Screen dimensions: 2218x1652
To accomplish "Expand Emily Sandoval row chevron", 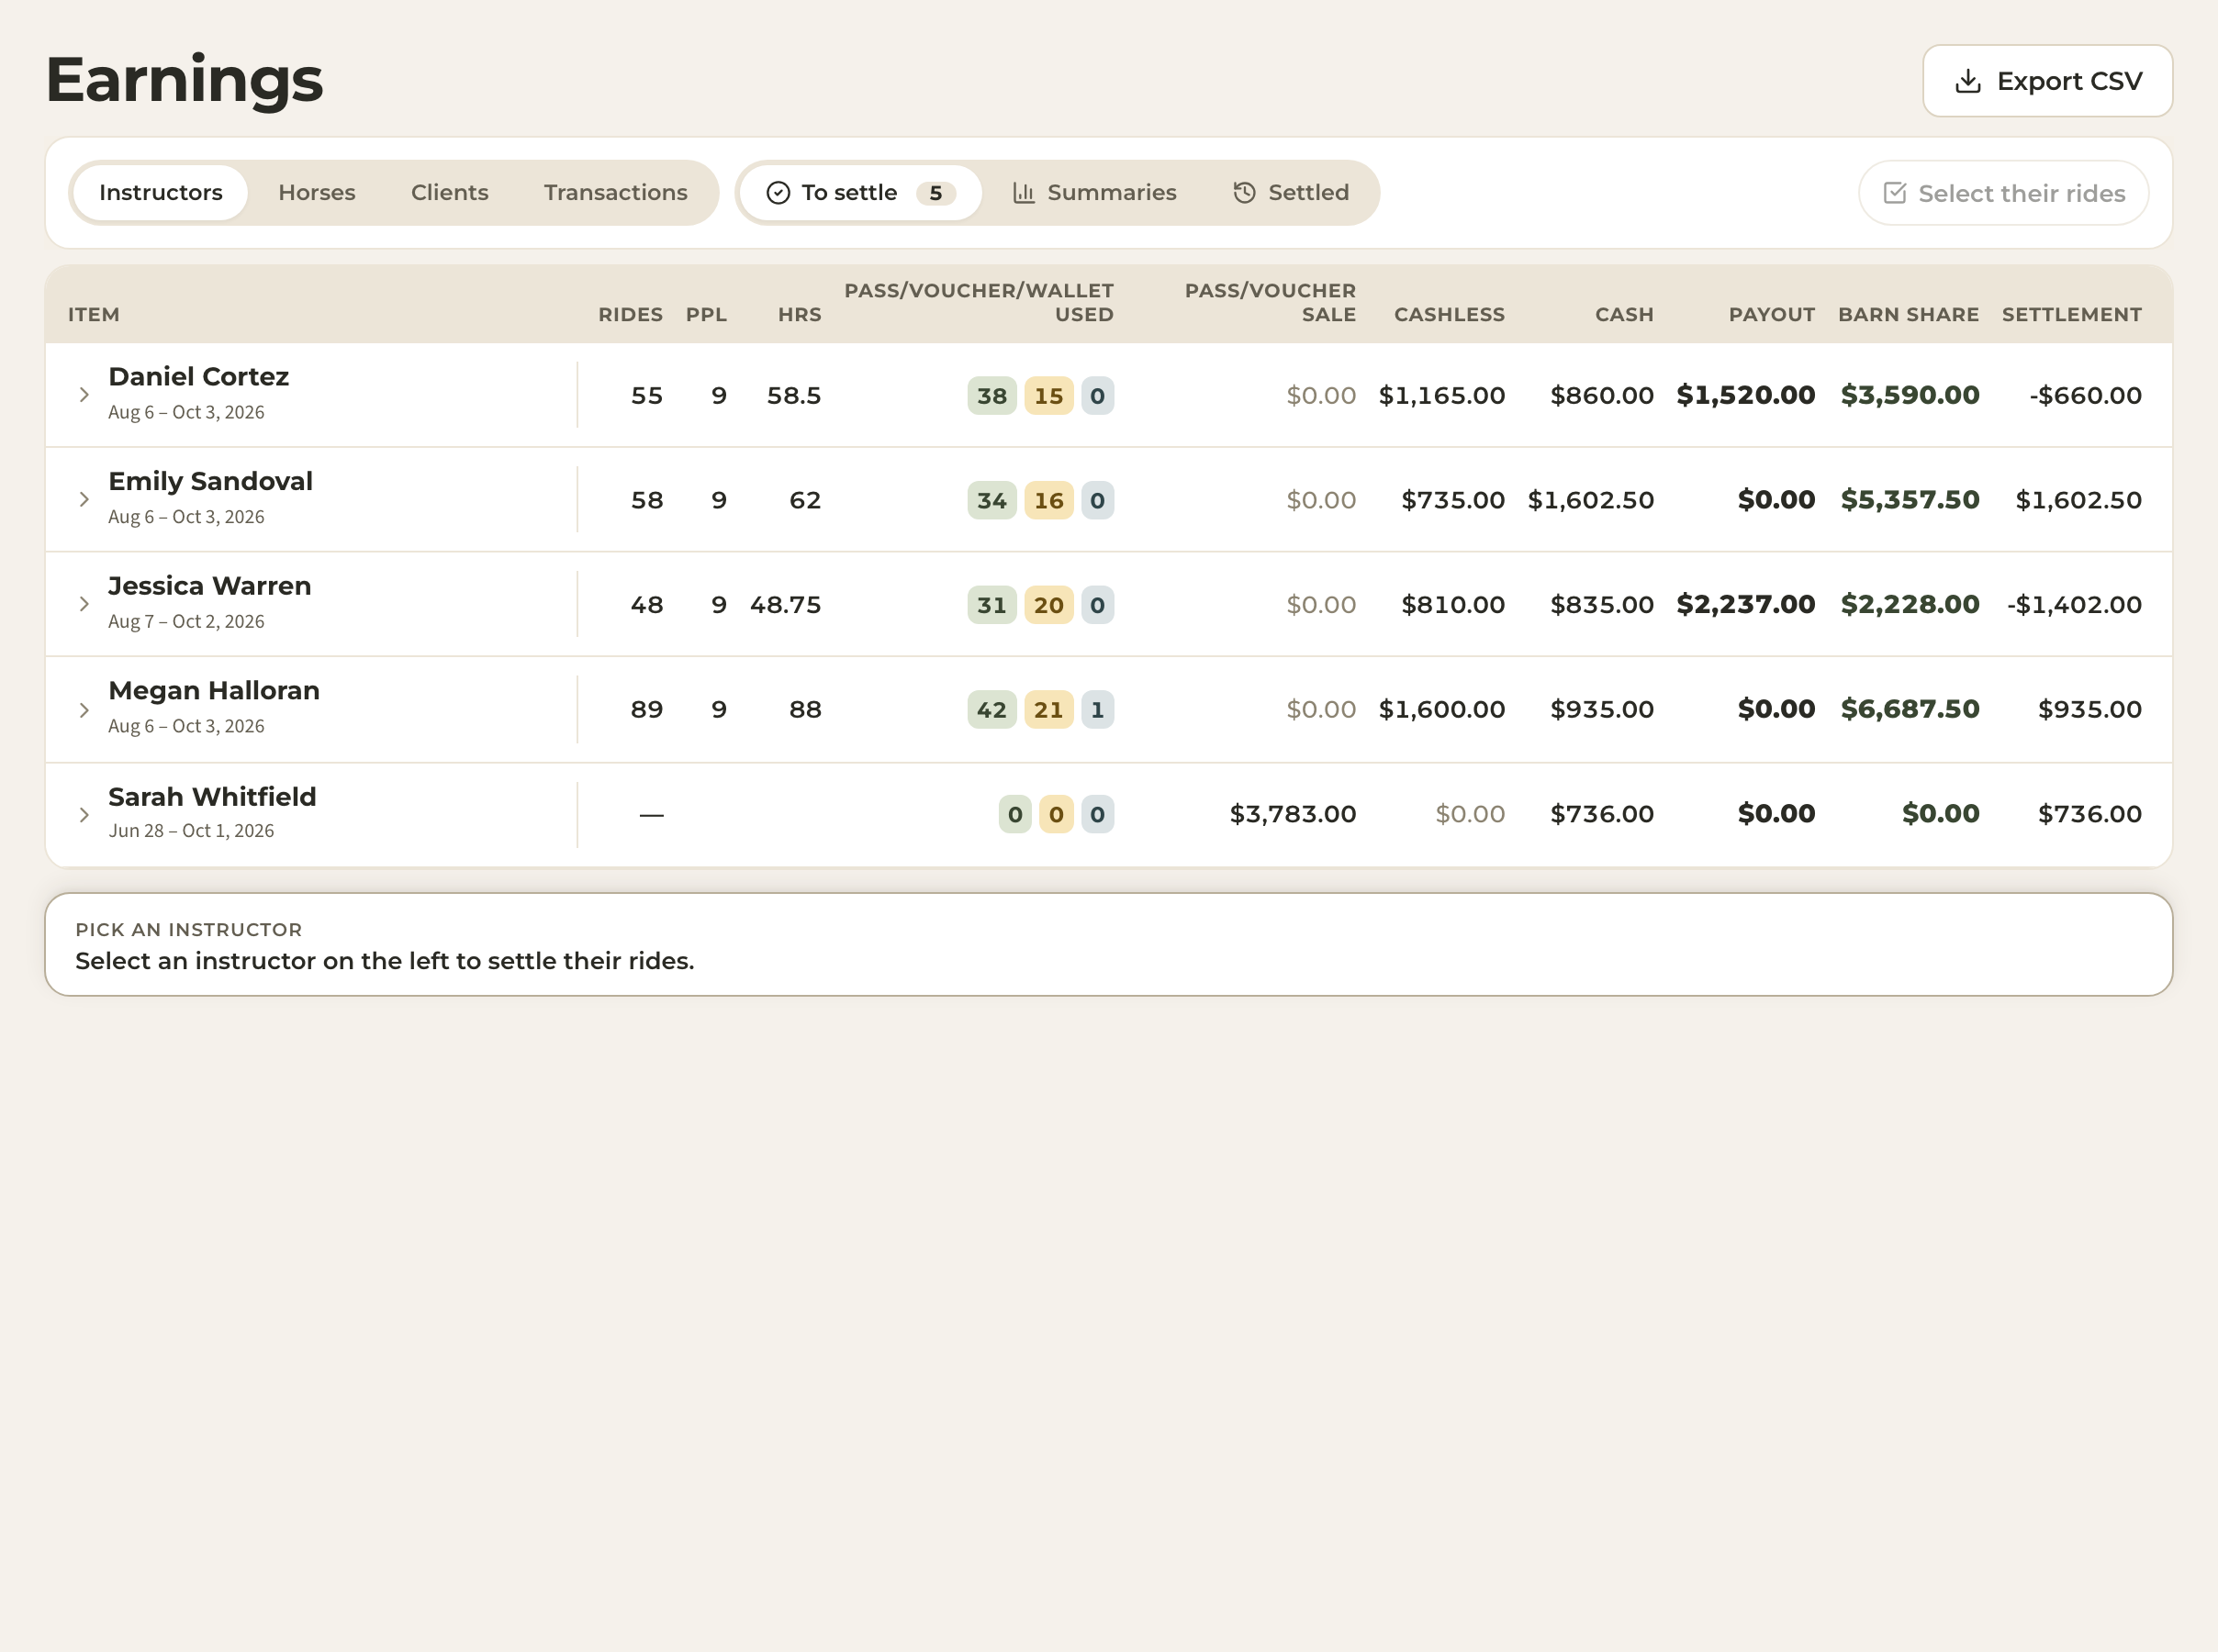I will [84, 499].
